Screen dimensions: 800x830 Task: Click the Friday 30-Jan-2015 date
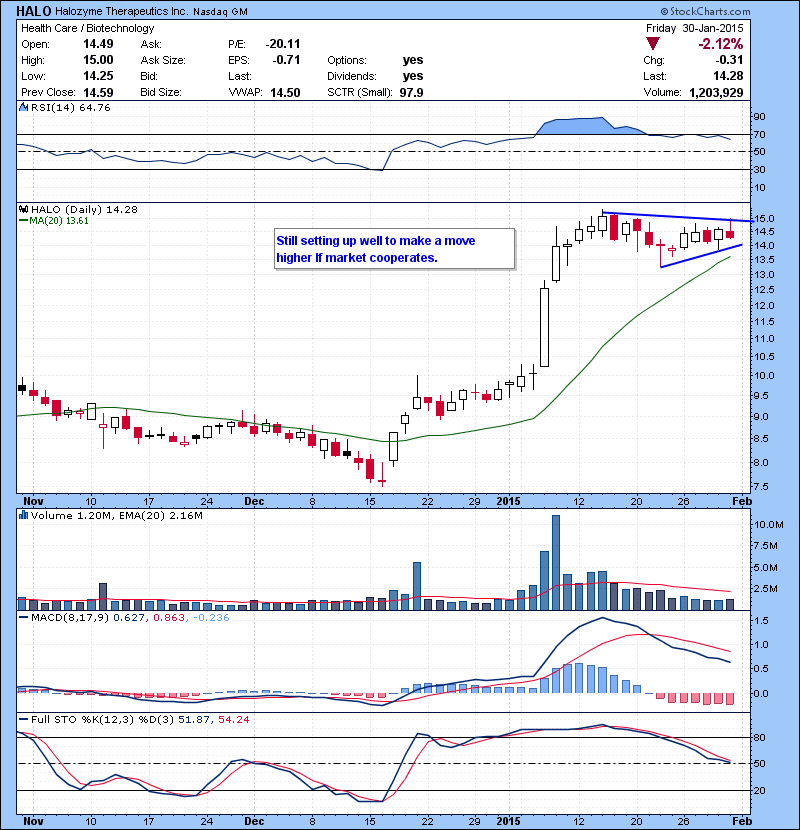(x=695, y=28)
